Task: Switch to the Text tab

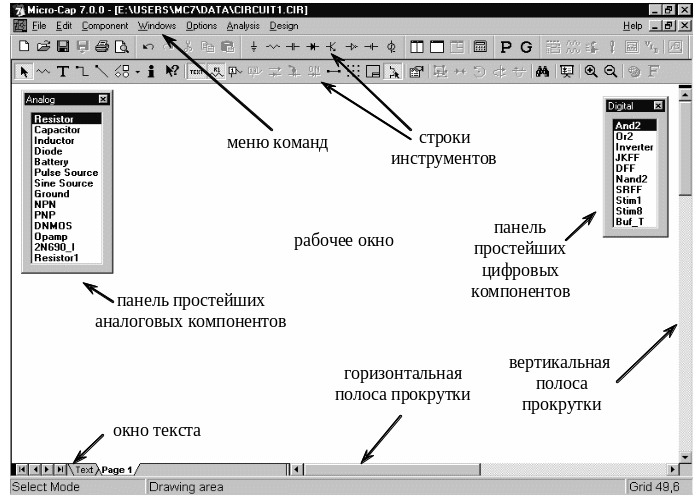Action: coord(84,469)
